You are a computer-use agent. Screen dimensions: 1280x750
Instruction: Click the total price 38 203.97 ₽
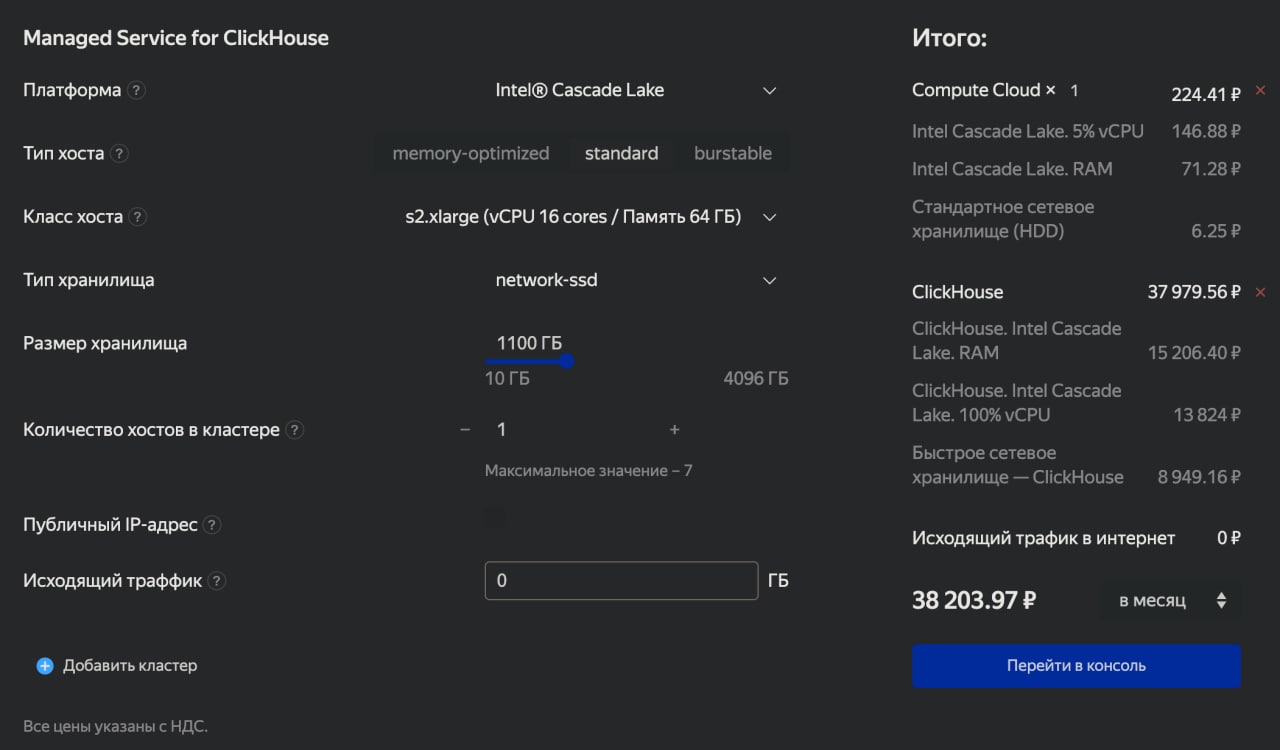tap(974, 601)
